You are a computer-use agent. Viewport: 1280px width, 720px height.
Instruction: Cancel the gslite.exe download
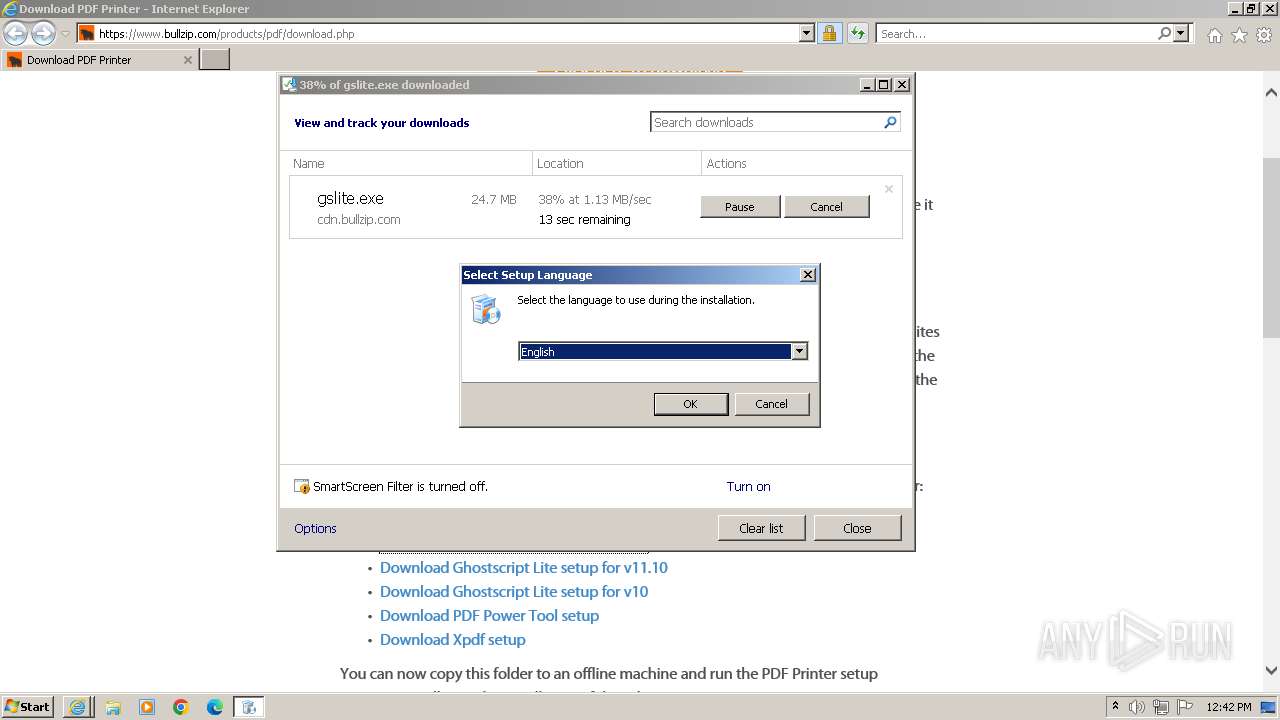pyautogui.click(x=826, y=207)
